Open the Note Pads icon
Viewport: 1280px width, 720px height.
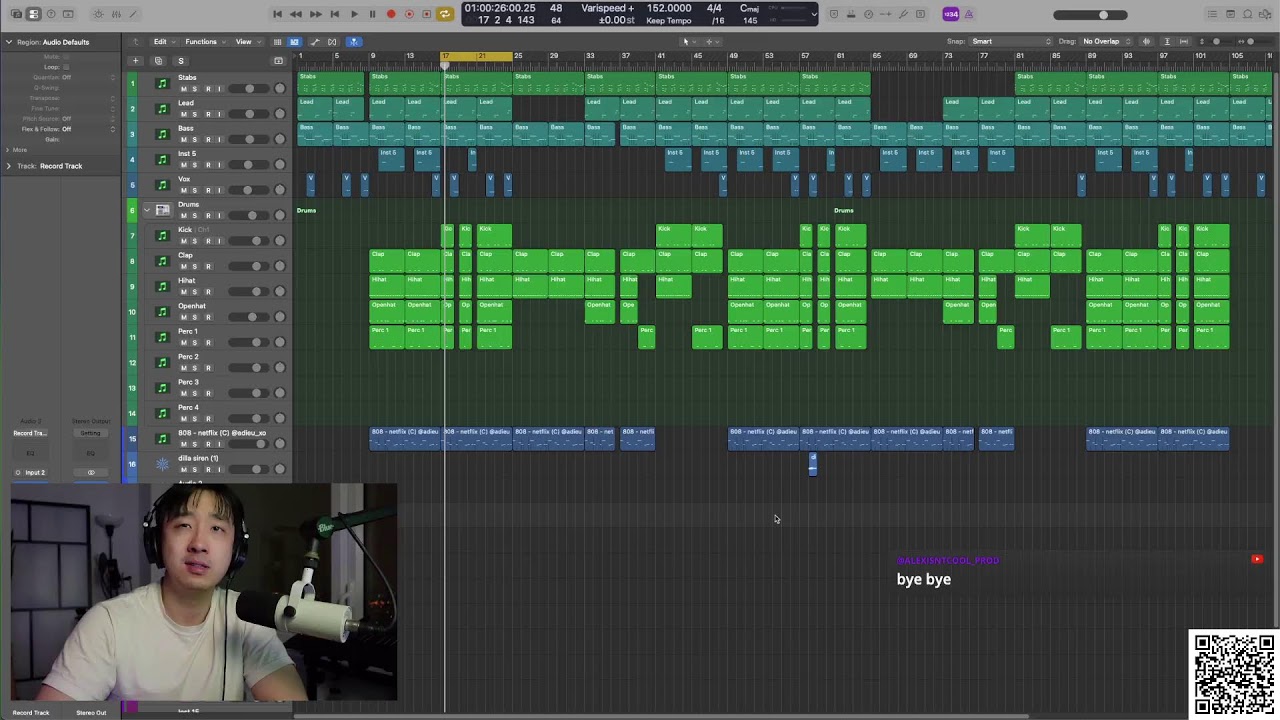(1231, 14)
